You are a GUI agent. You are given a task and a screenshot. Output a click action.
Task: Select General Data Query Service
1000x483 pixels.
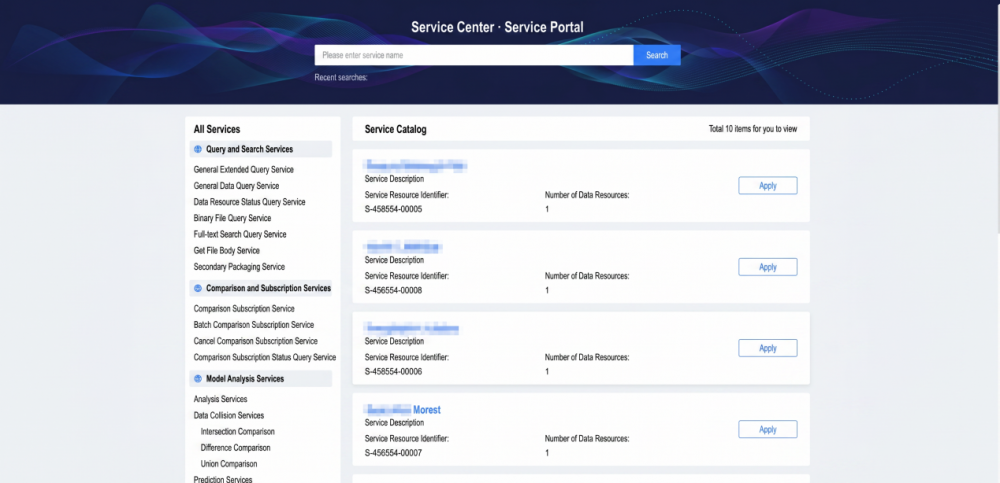237,186
